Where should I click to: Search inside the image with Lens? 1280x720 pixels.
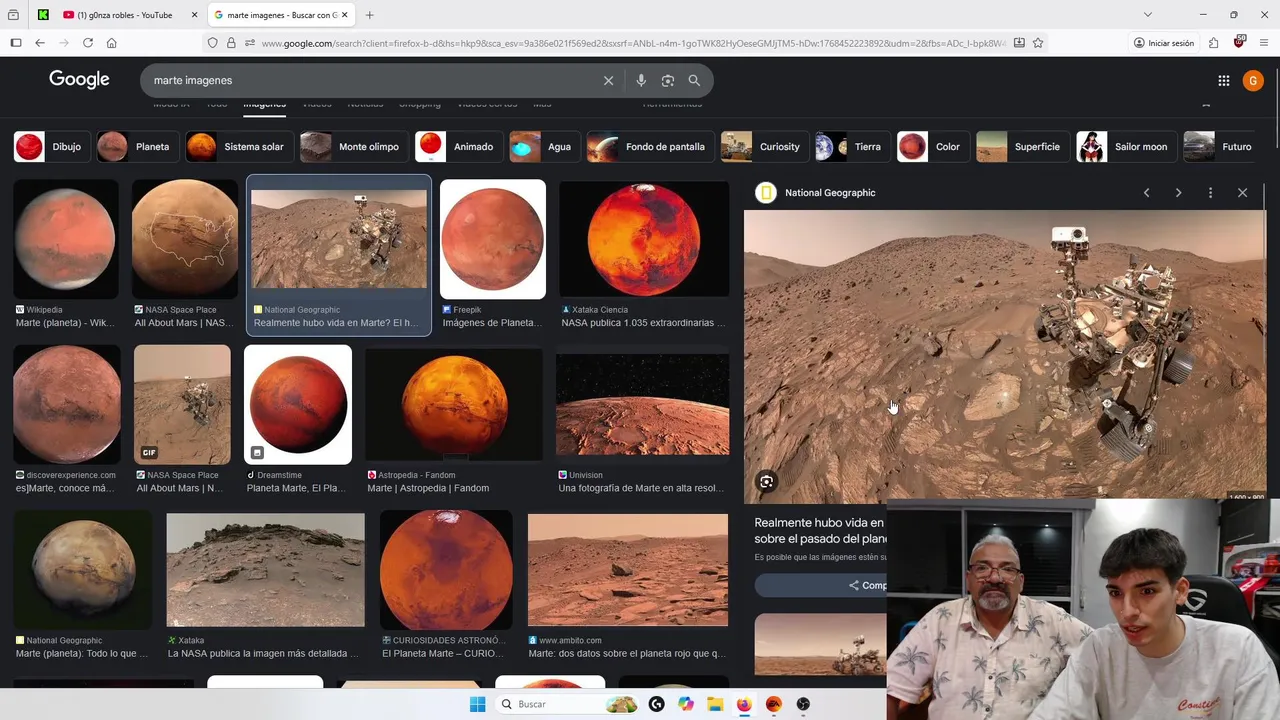(x=766, y=482)
